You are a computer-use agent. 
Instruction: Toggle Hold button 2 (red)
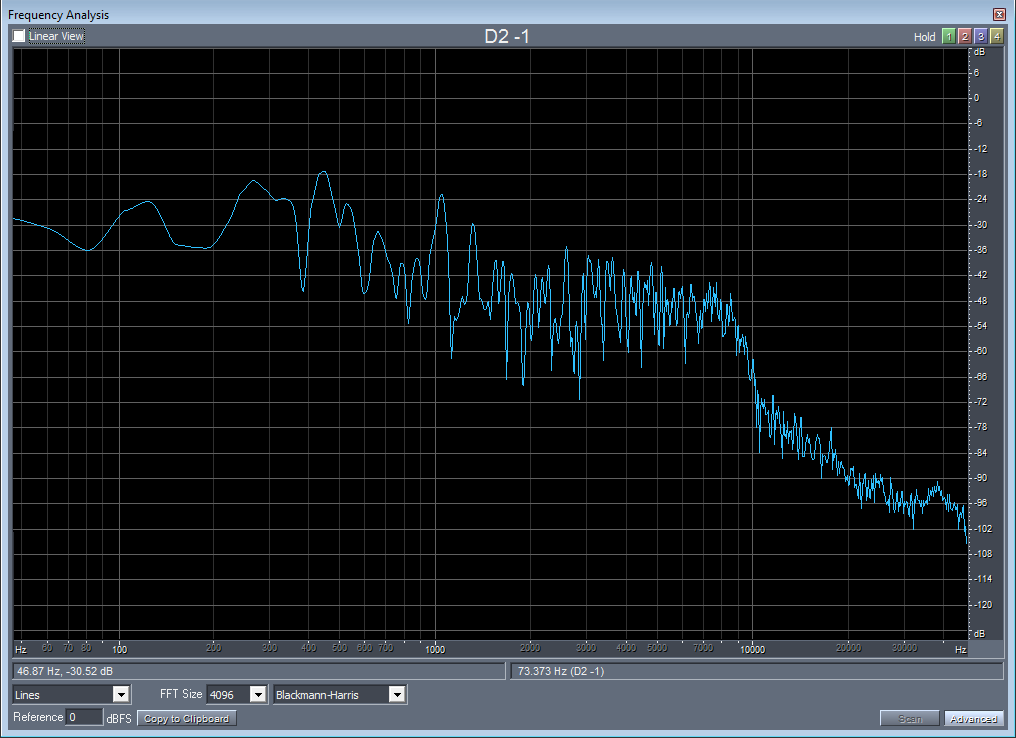click(x=965, y=36)
